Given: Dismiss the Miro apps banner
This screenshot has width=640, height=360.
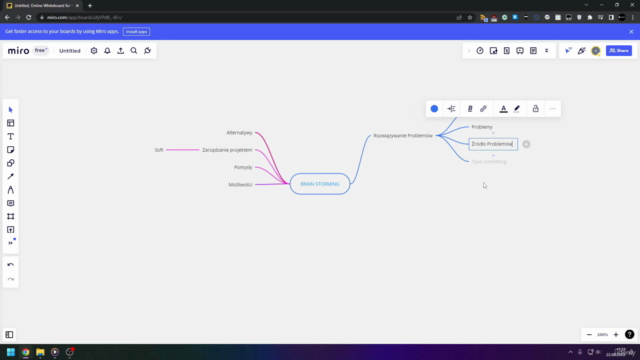Looking at the screenshot, I should (x=631, y=31).
